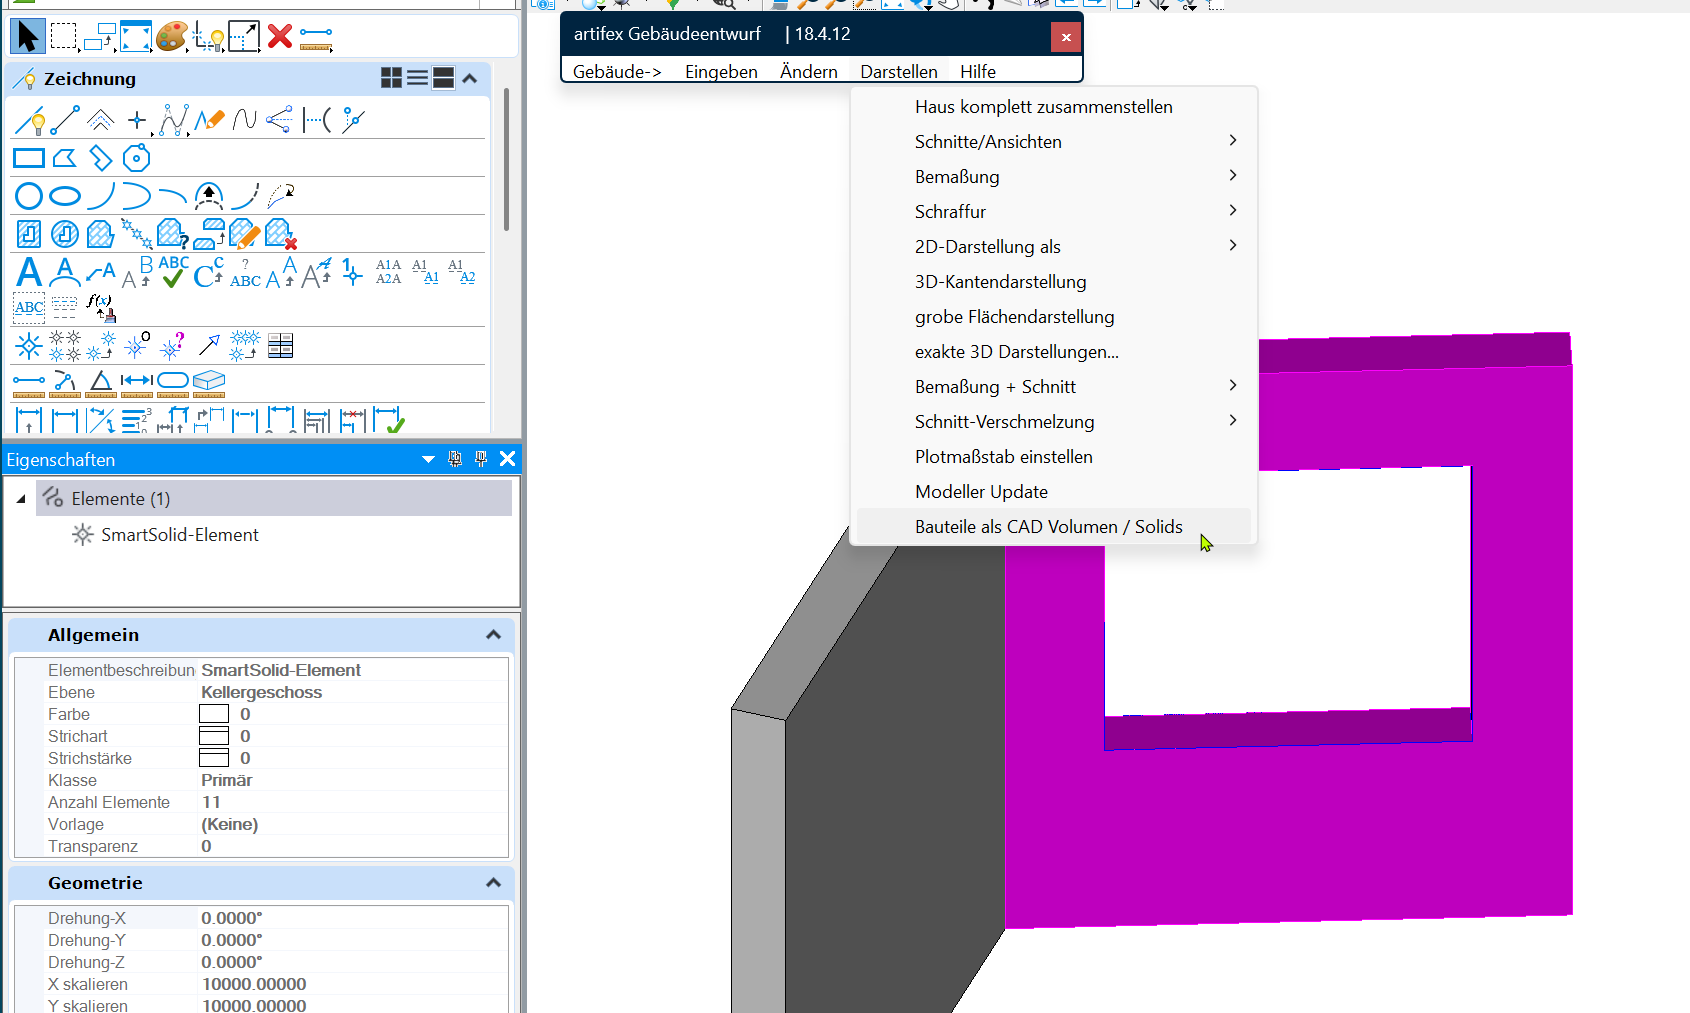The image size is (1690, 1013).
Task: Open the color palette painter icon
Action: [x=171, y=37]
